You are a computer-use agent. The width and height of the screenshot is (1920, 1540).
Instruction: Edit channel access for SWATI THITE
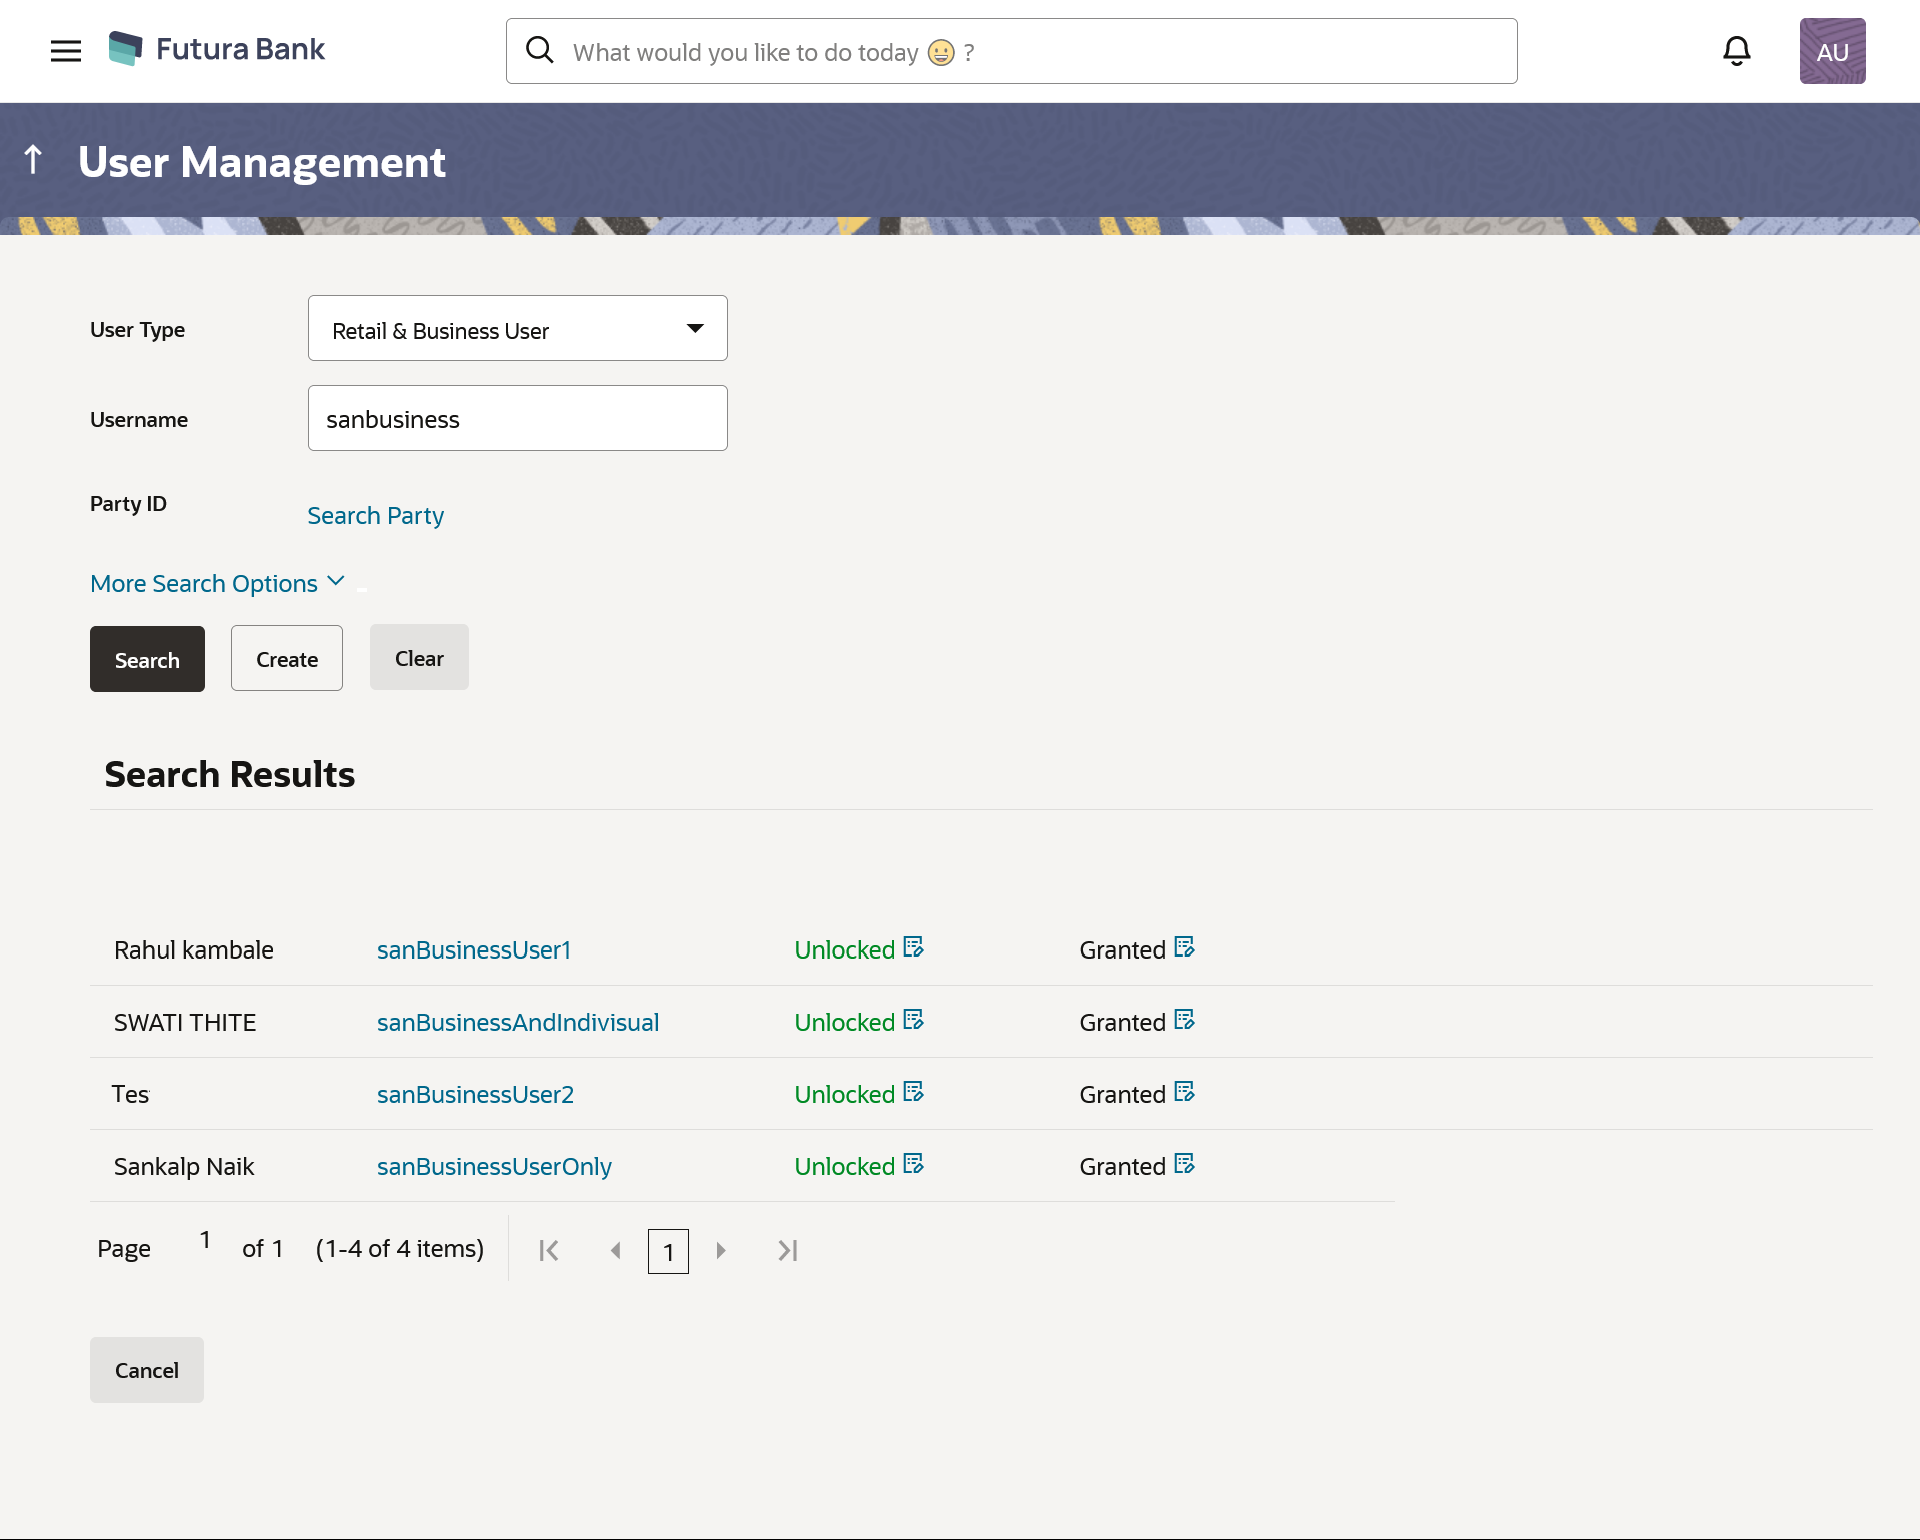(1185, 1020)
